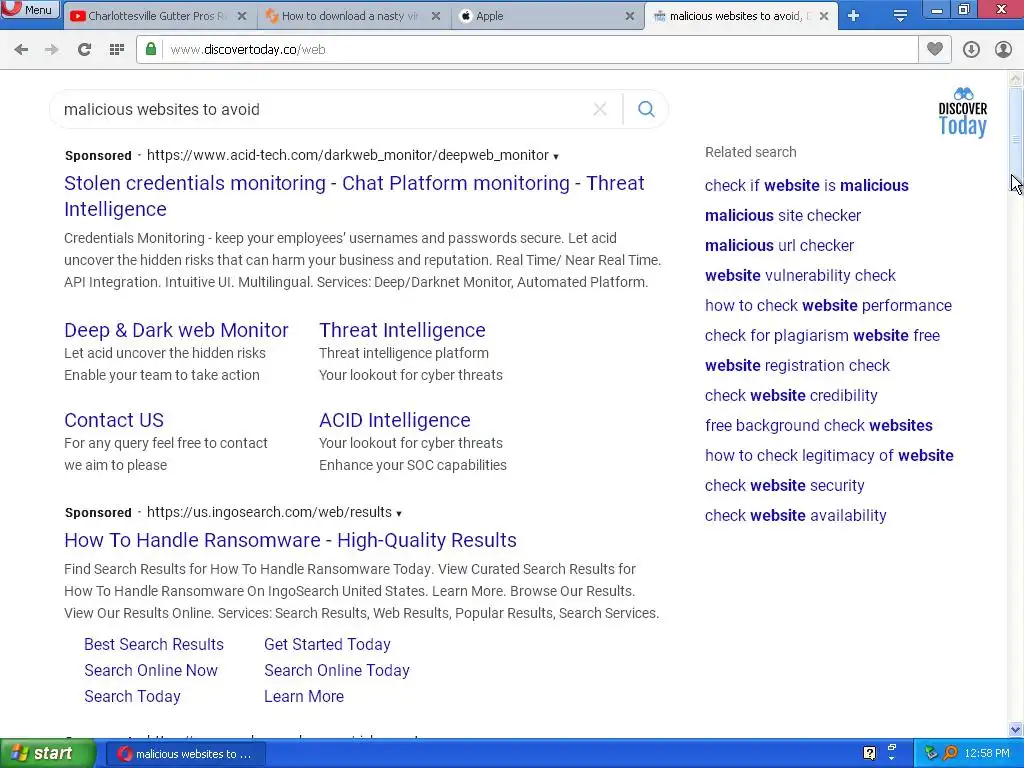The image size is (1024, 768).
Task: Select related search website vulnerability check
Action: point(800,276)
